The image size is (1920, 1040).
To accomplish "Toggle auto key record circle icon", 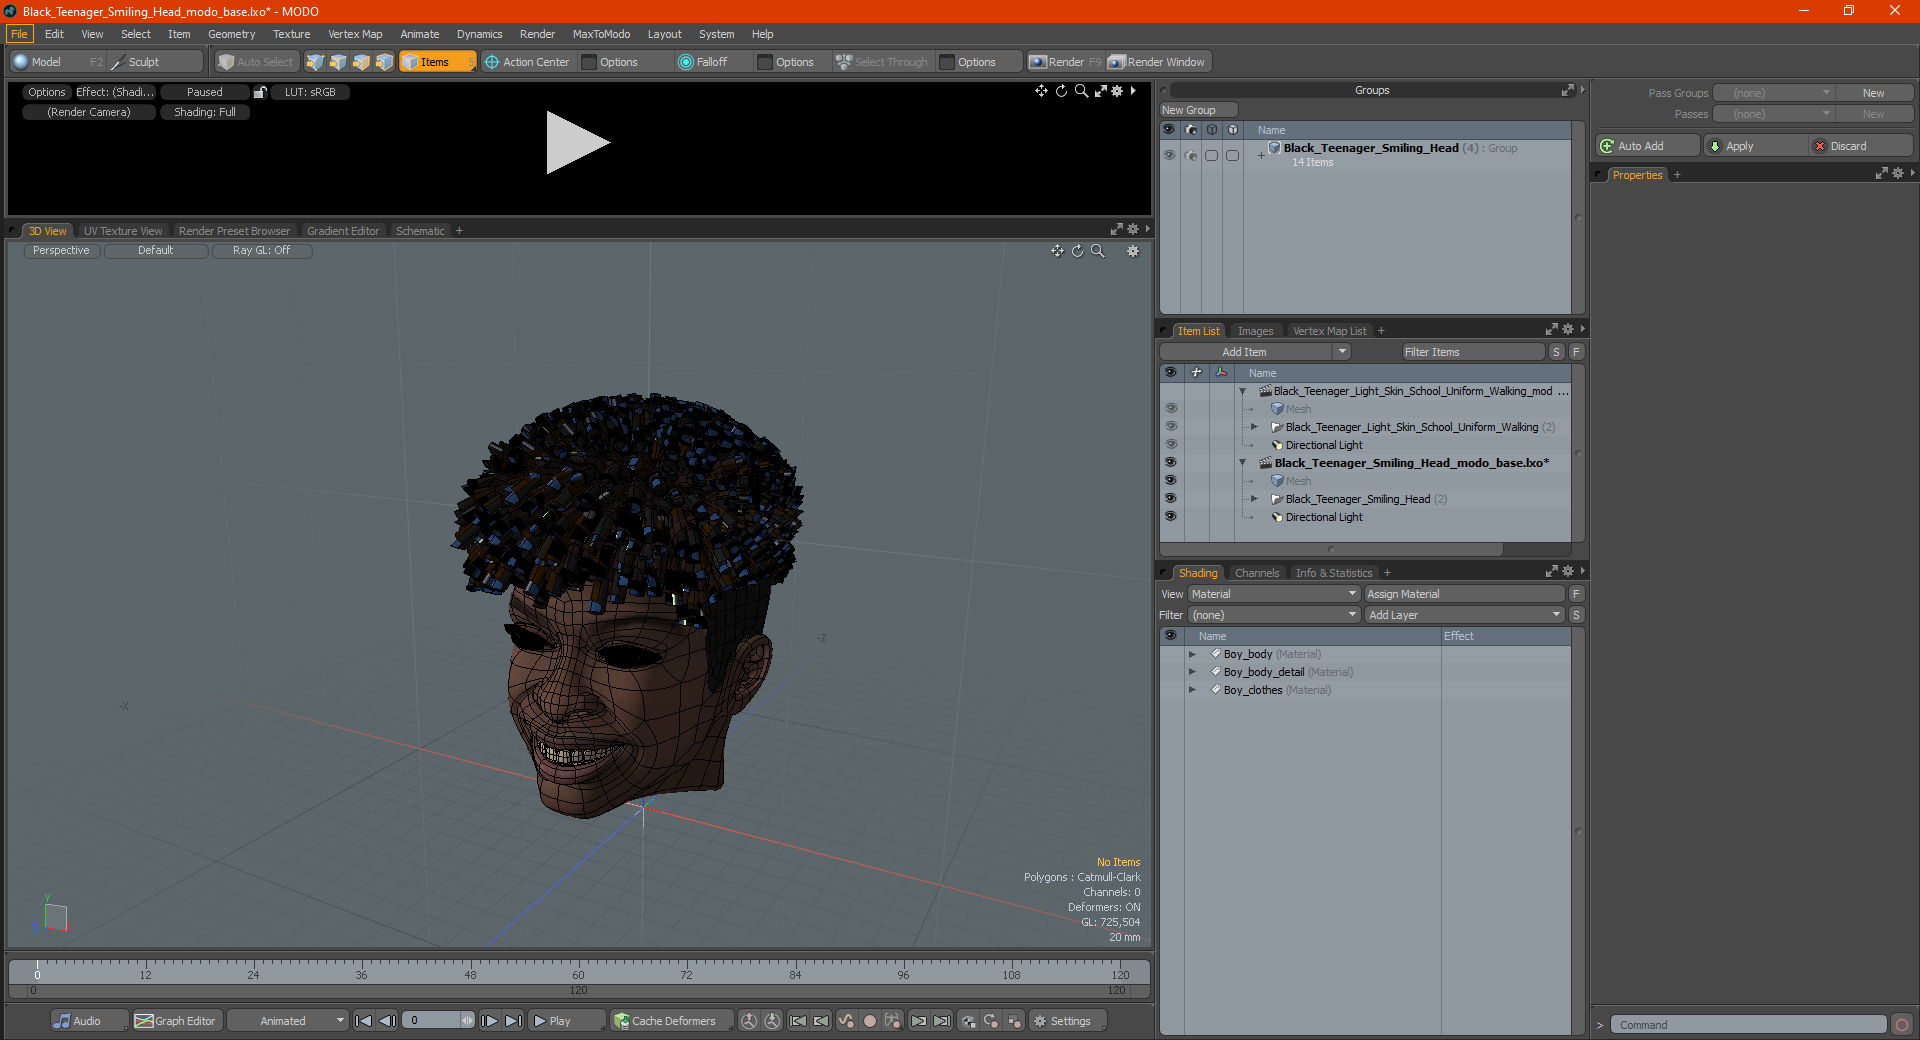I will [x=870, y=1021].
